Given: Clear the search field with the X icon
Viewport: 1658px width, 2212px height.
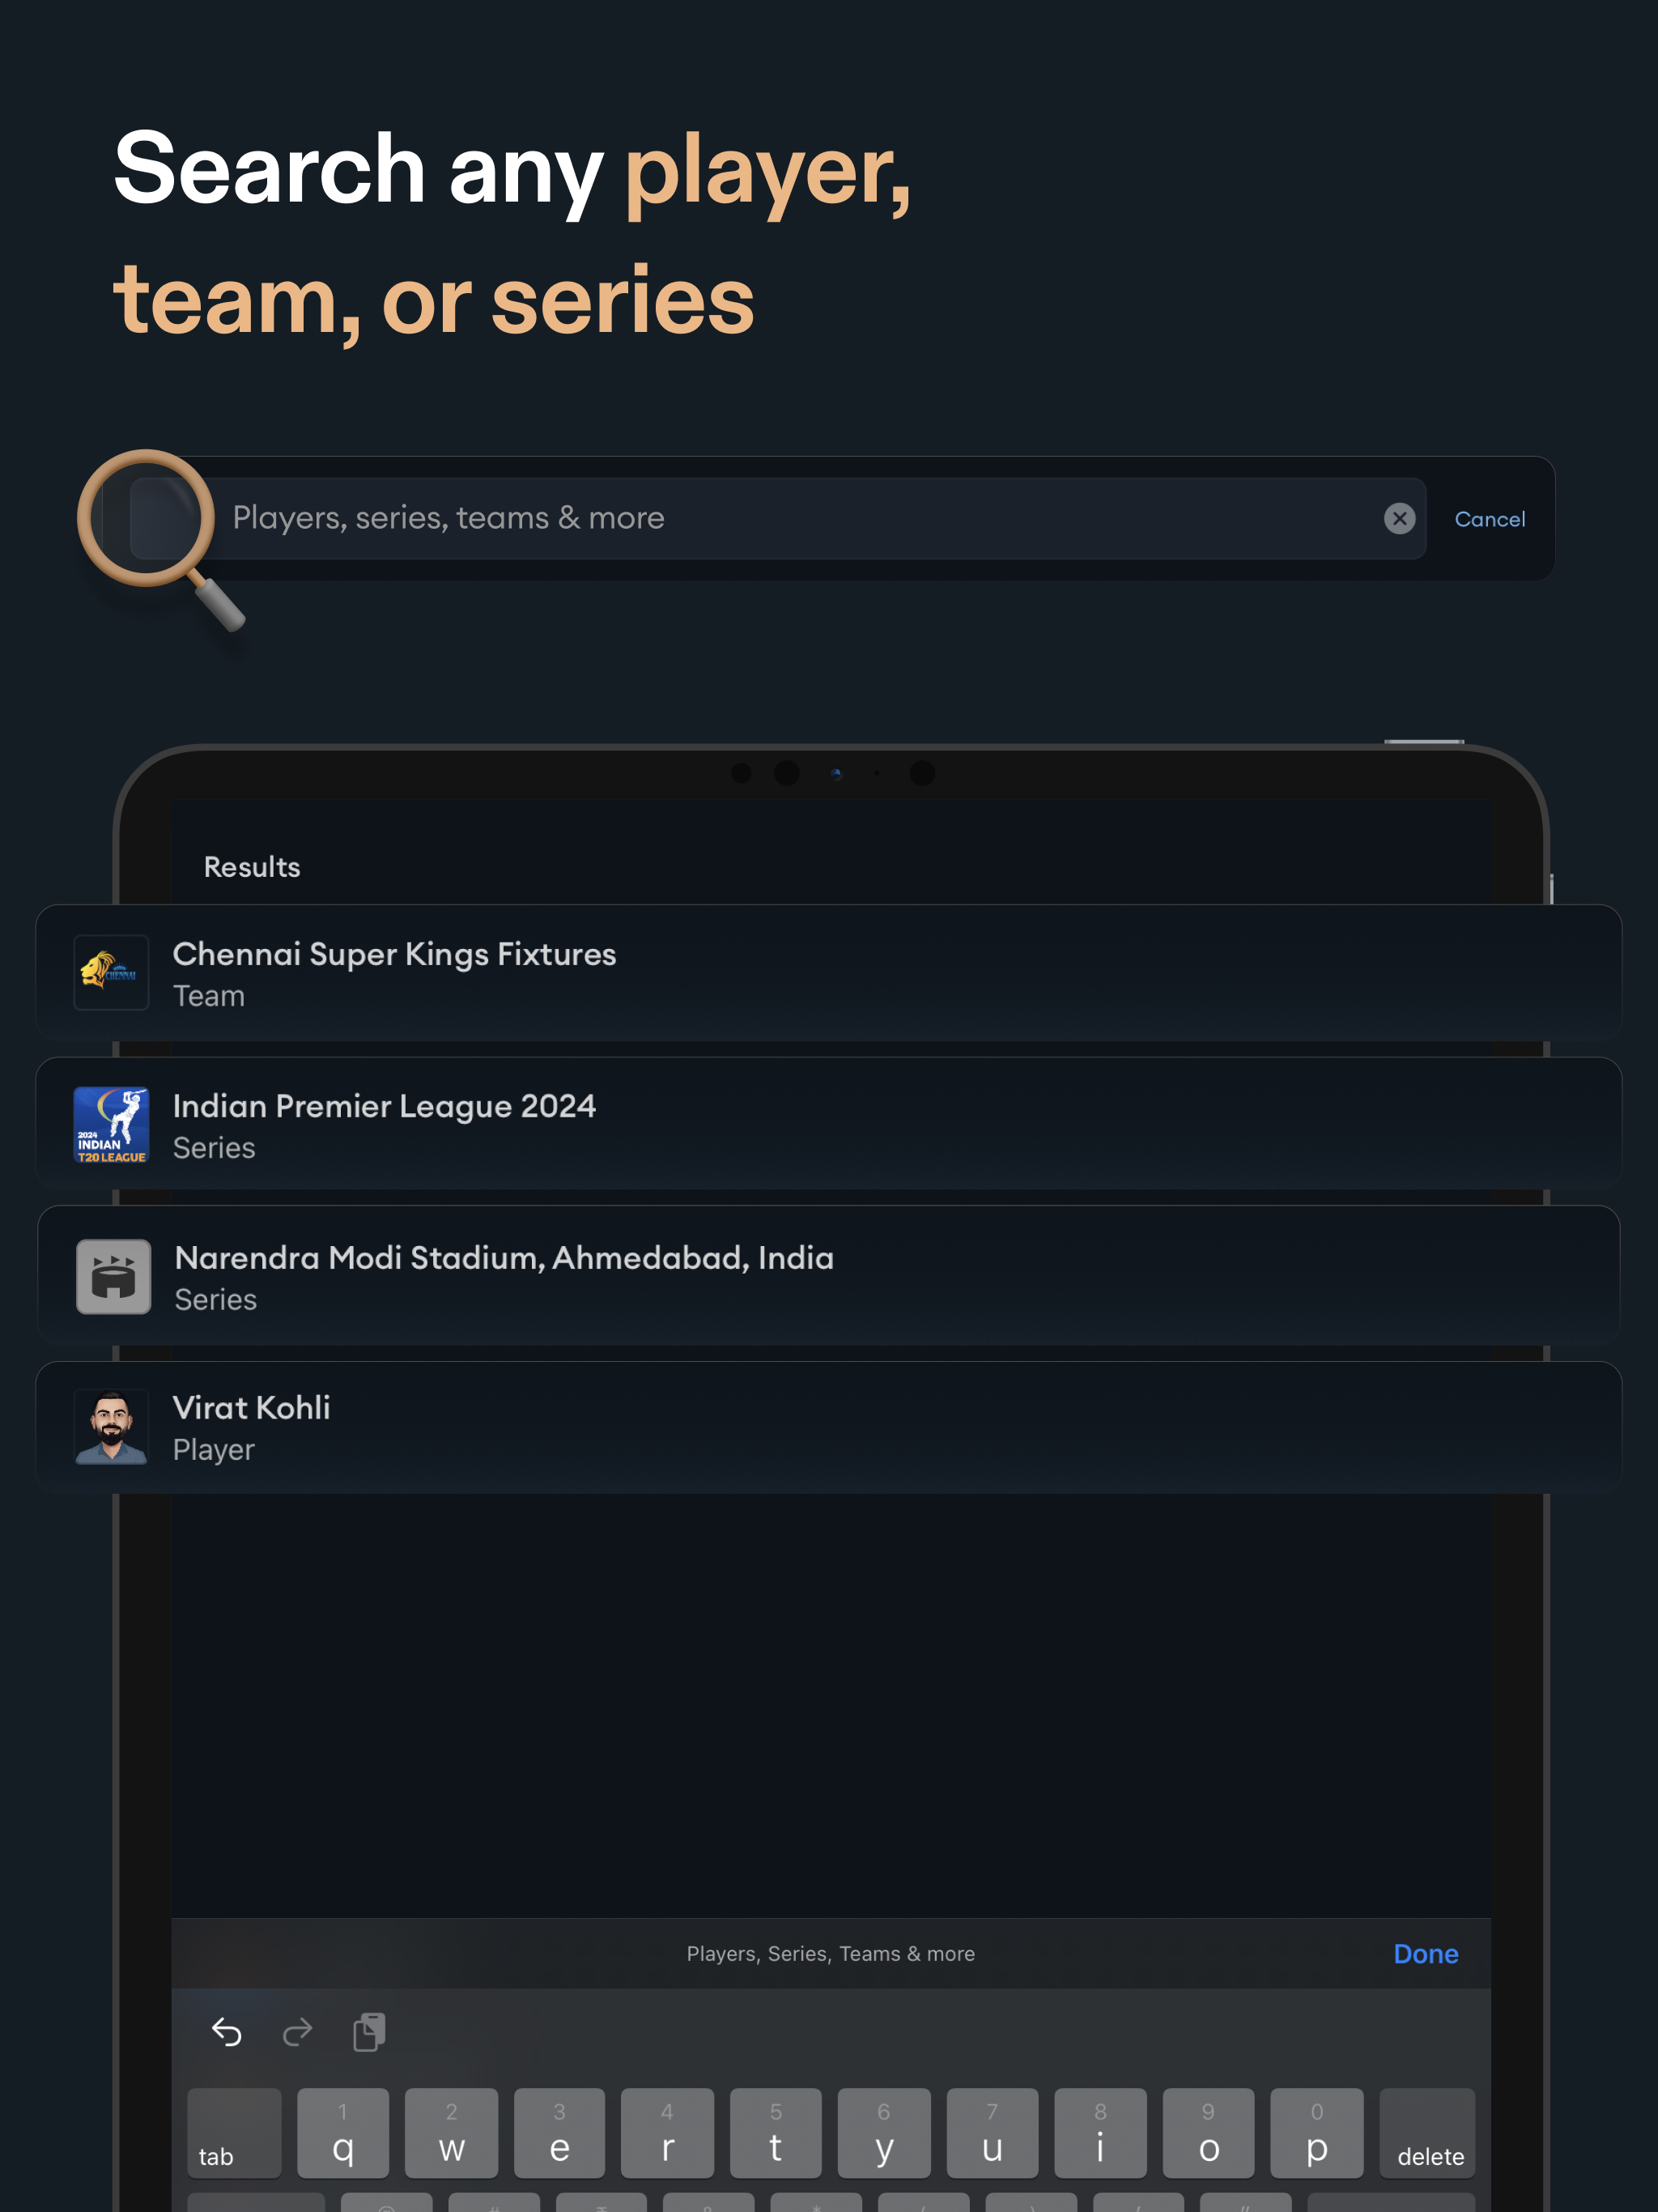Looking at the screenshot, I should (1399, 518).
